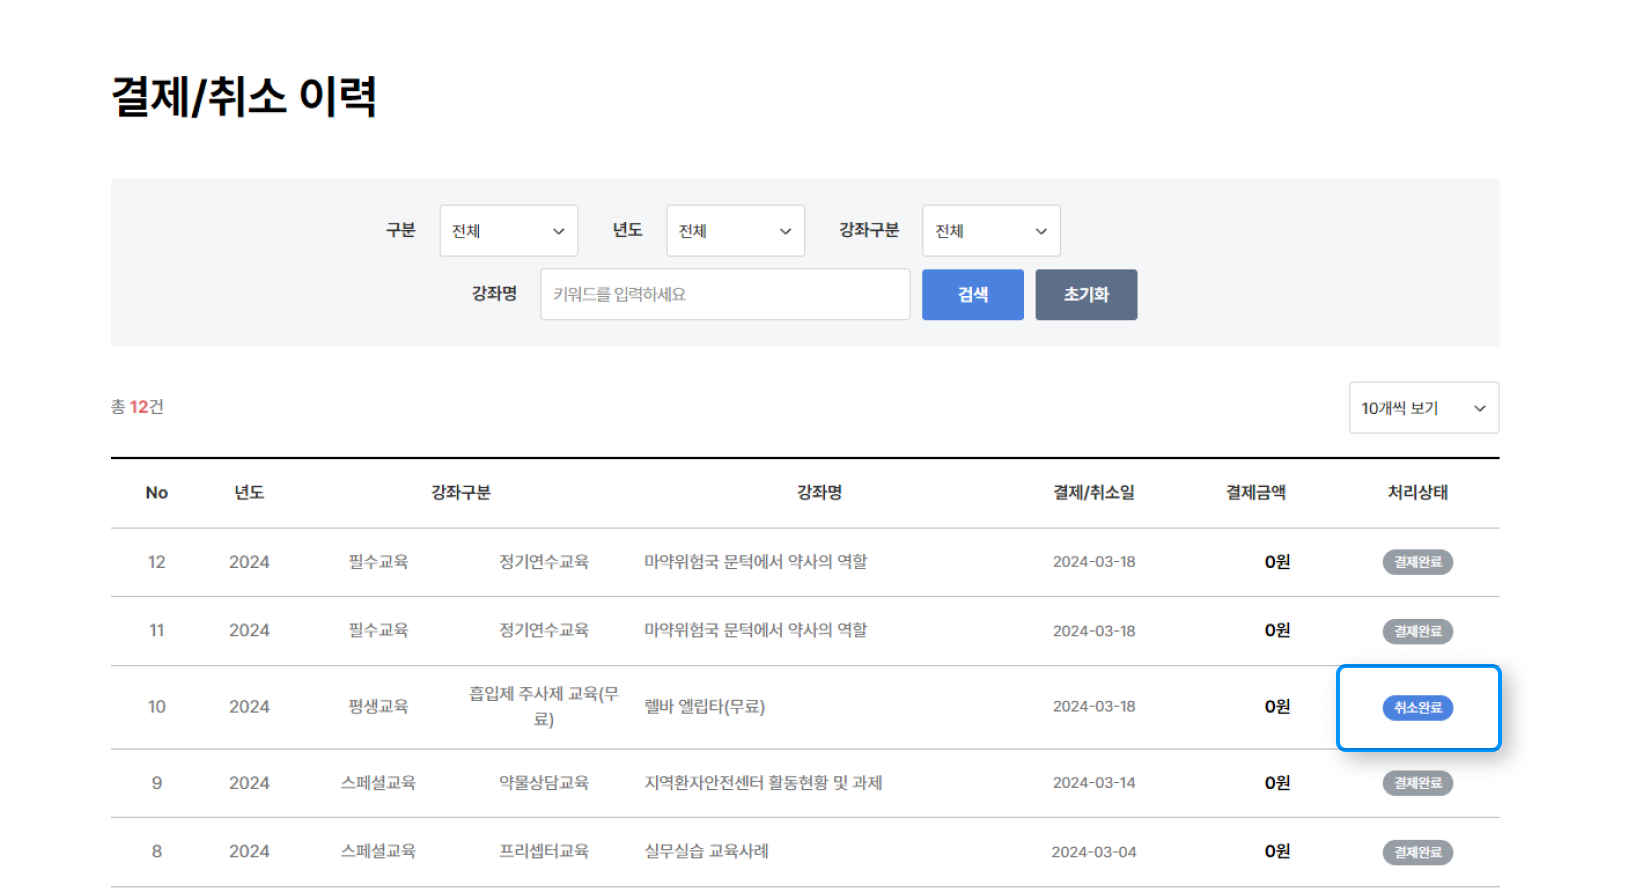This screenshot has height=894, width=1628.
Task: Click the 0원 amount in row 12
Action: pyautogui.click(x=1277, y=562)
